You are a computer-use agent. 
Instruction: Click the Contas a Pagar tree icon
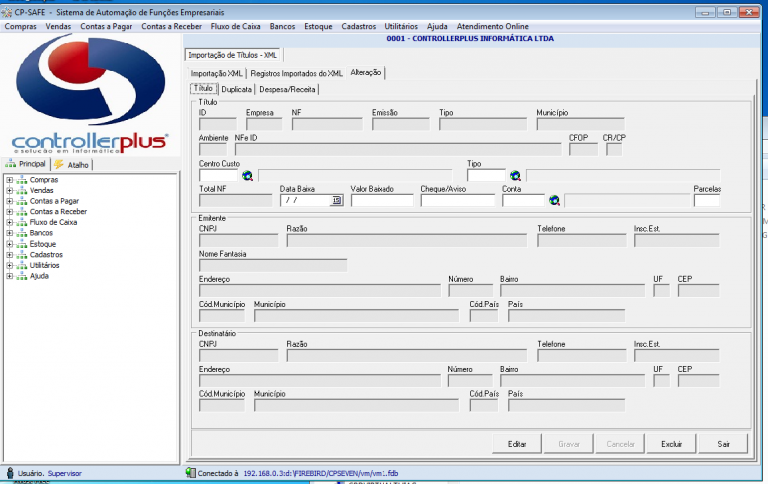pyautogui.click(x=22, y=201)
